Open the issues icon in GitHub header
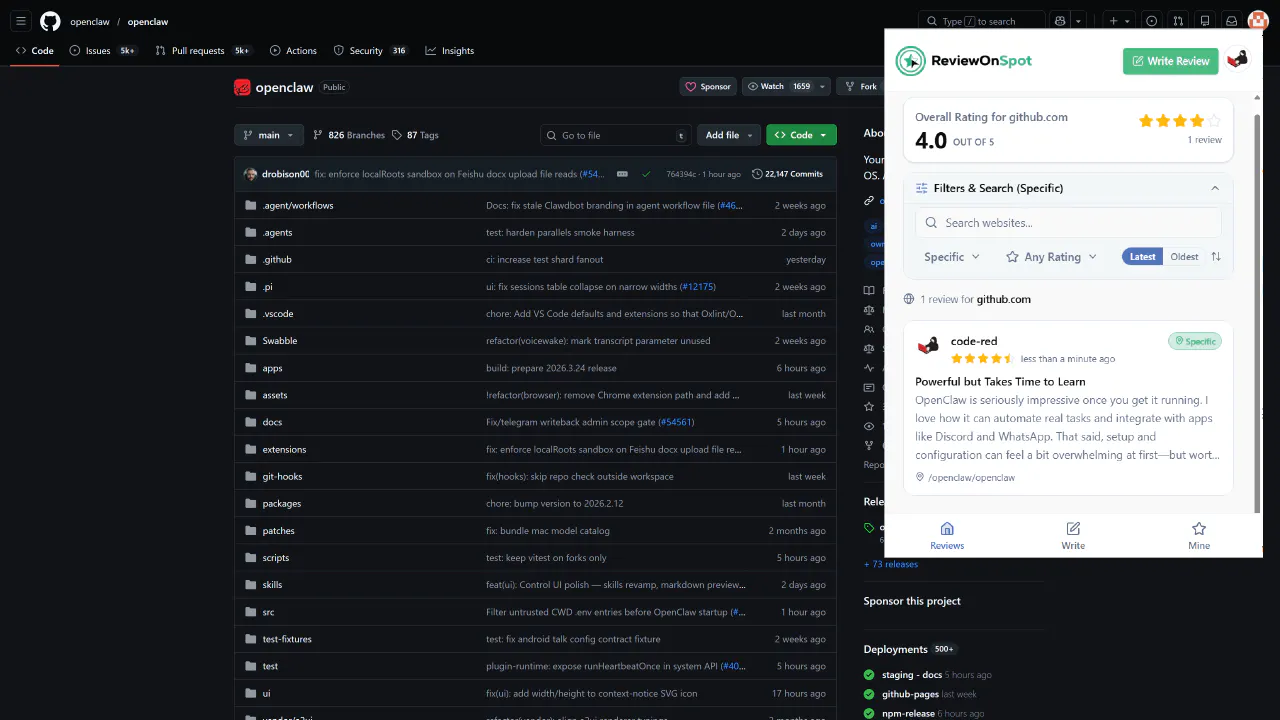The image size is (1280, 720). (x=1152, y=21)
